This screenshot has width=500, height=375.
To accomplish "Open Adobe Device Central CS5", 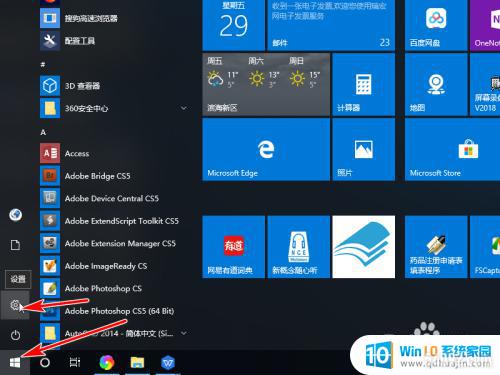I will (113, 198).
